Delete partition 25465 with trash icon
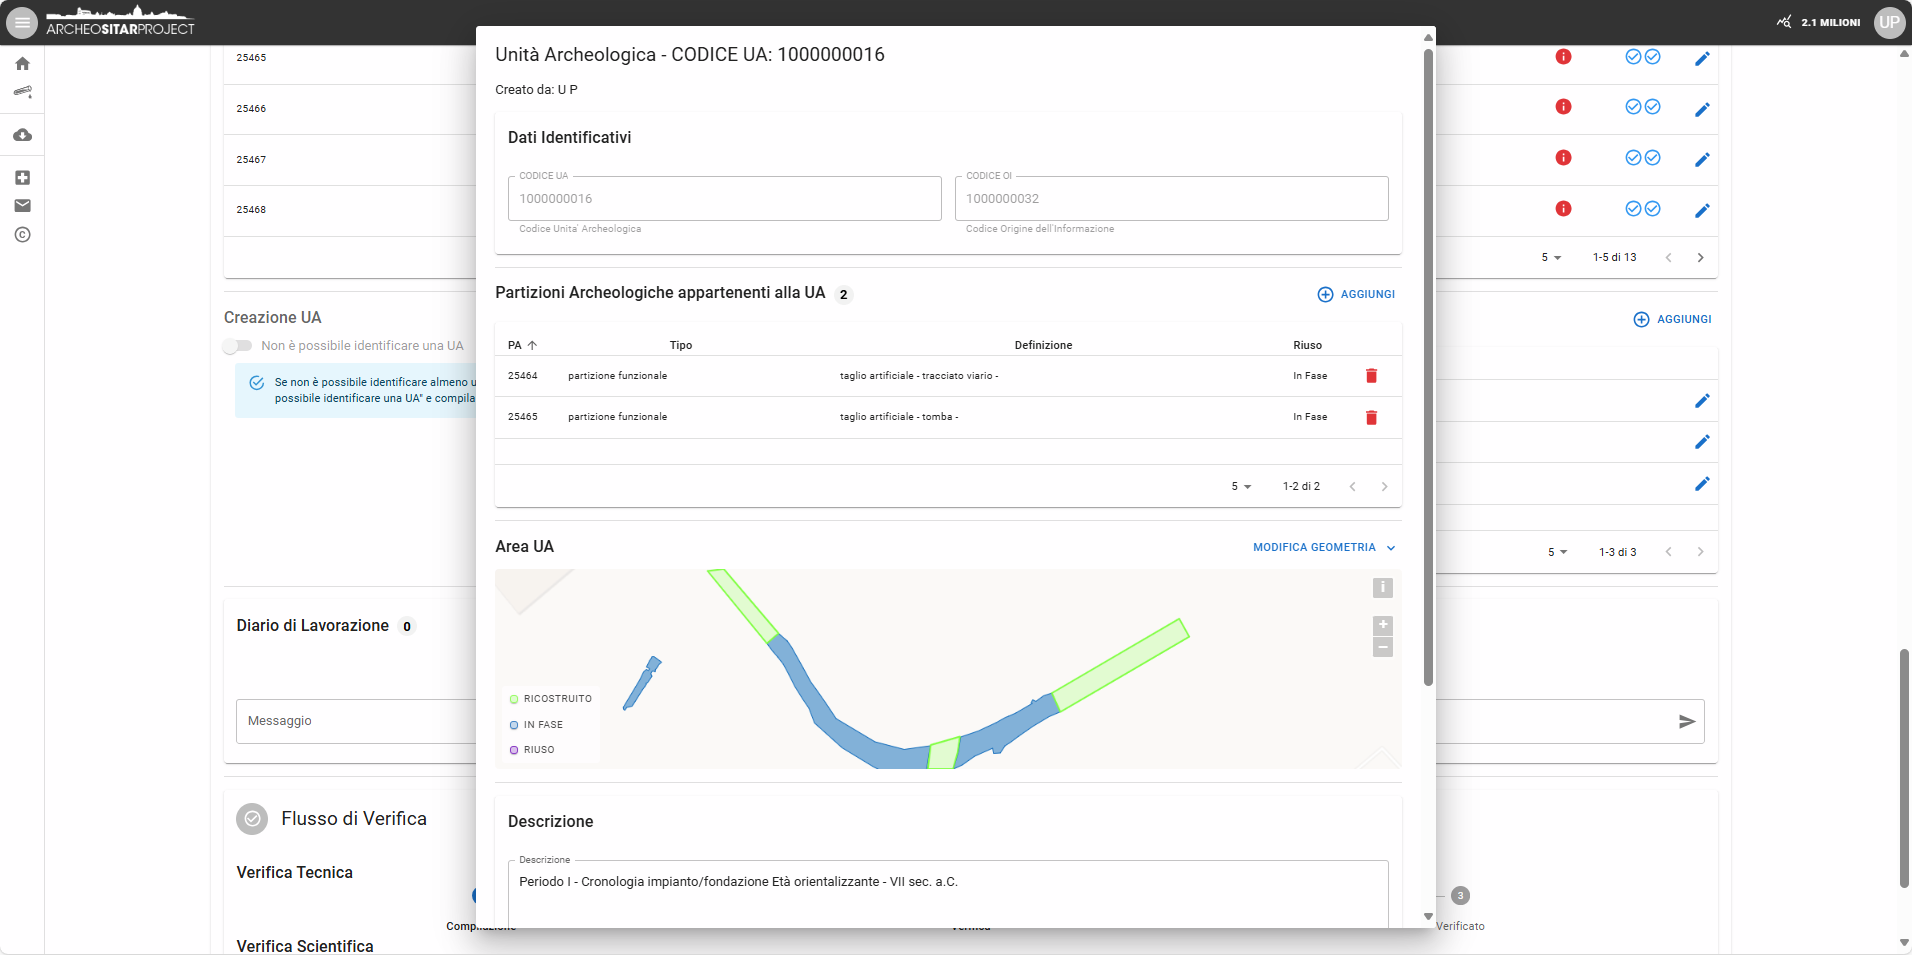 pos(1371,417)
